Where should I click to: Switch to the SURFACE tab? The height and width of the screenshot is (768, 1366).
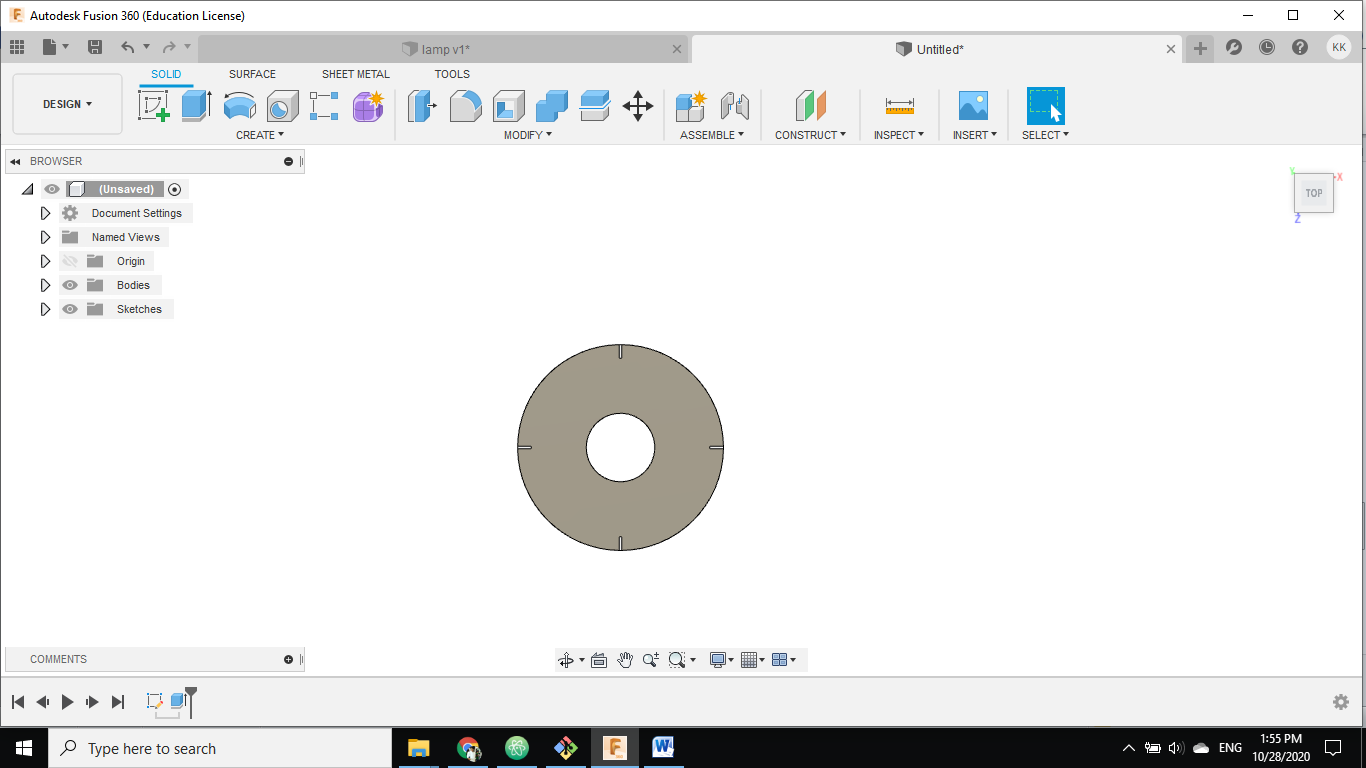click(252, 74)
